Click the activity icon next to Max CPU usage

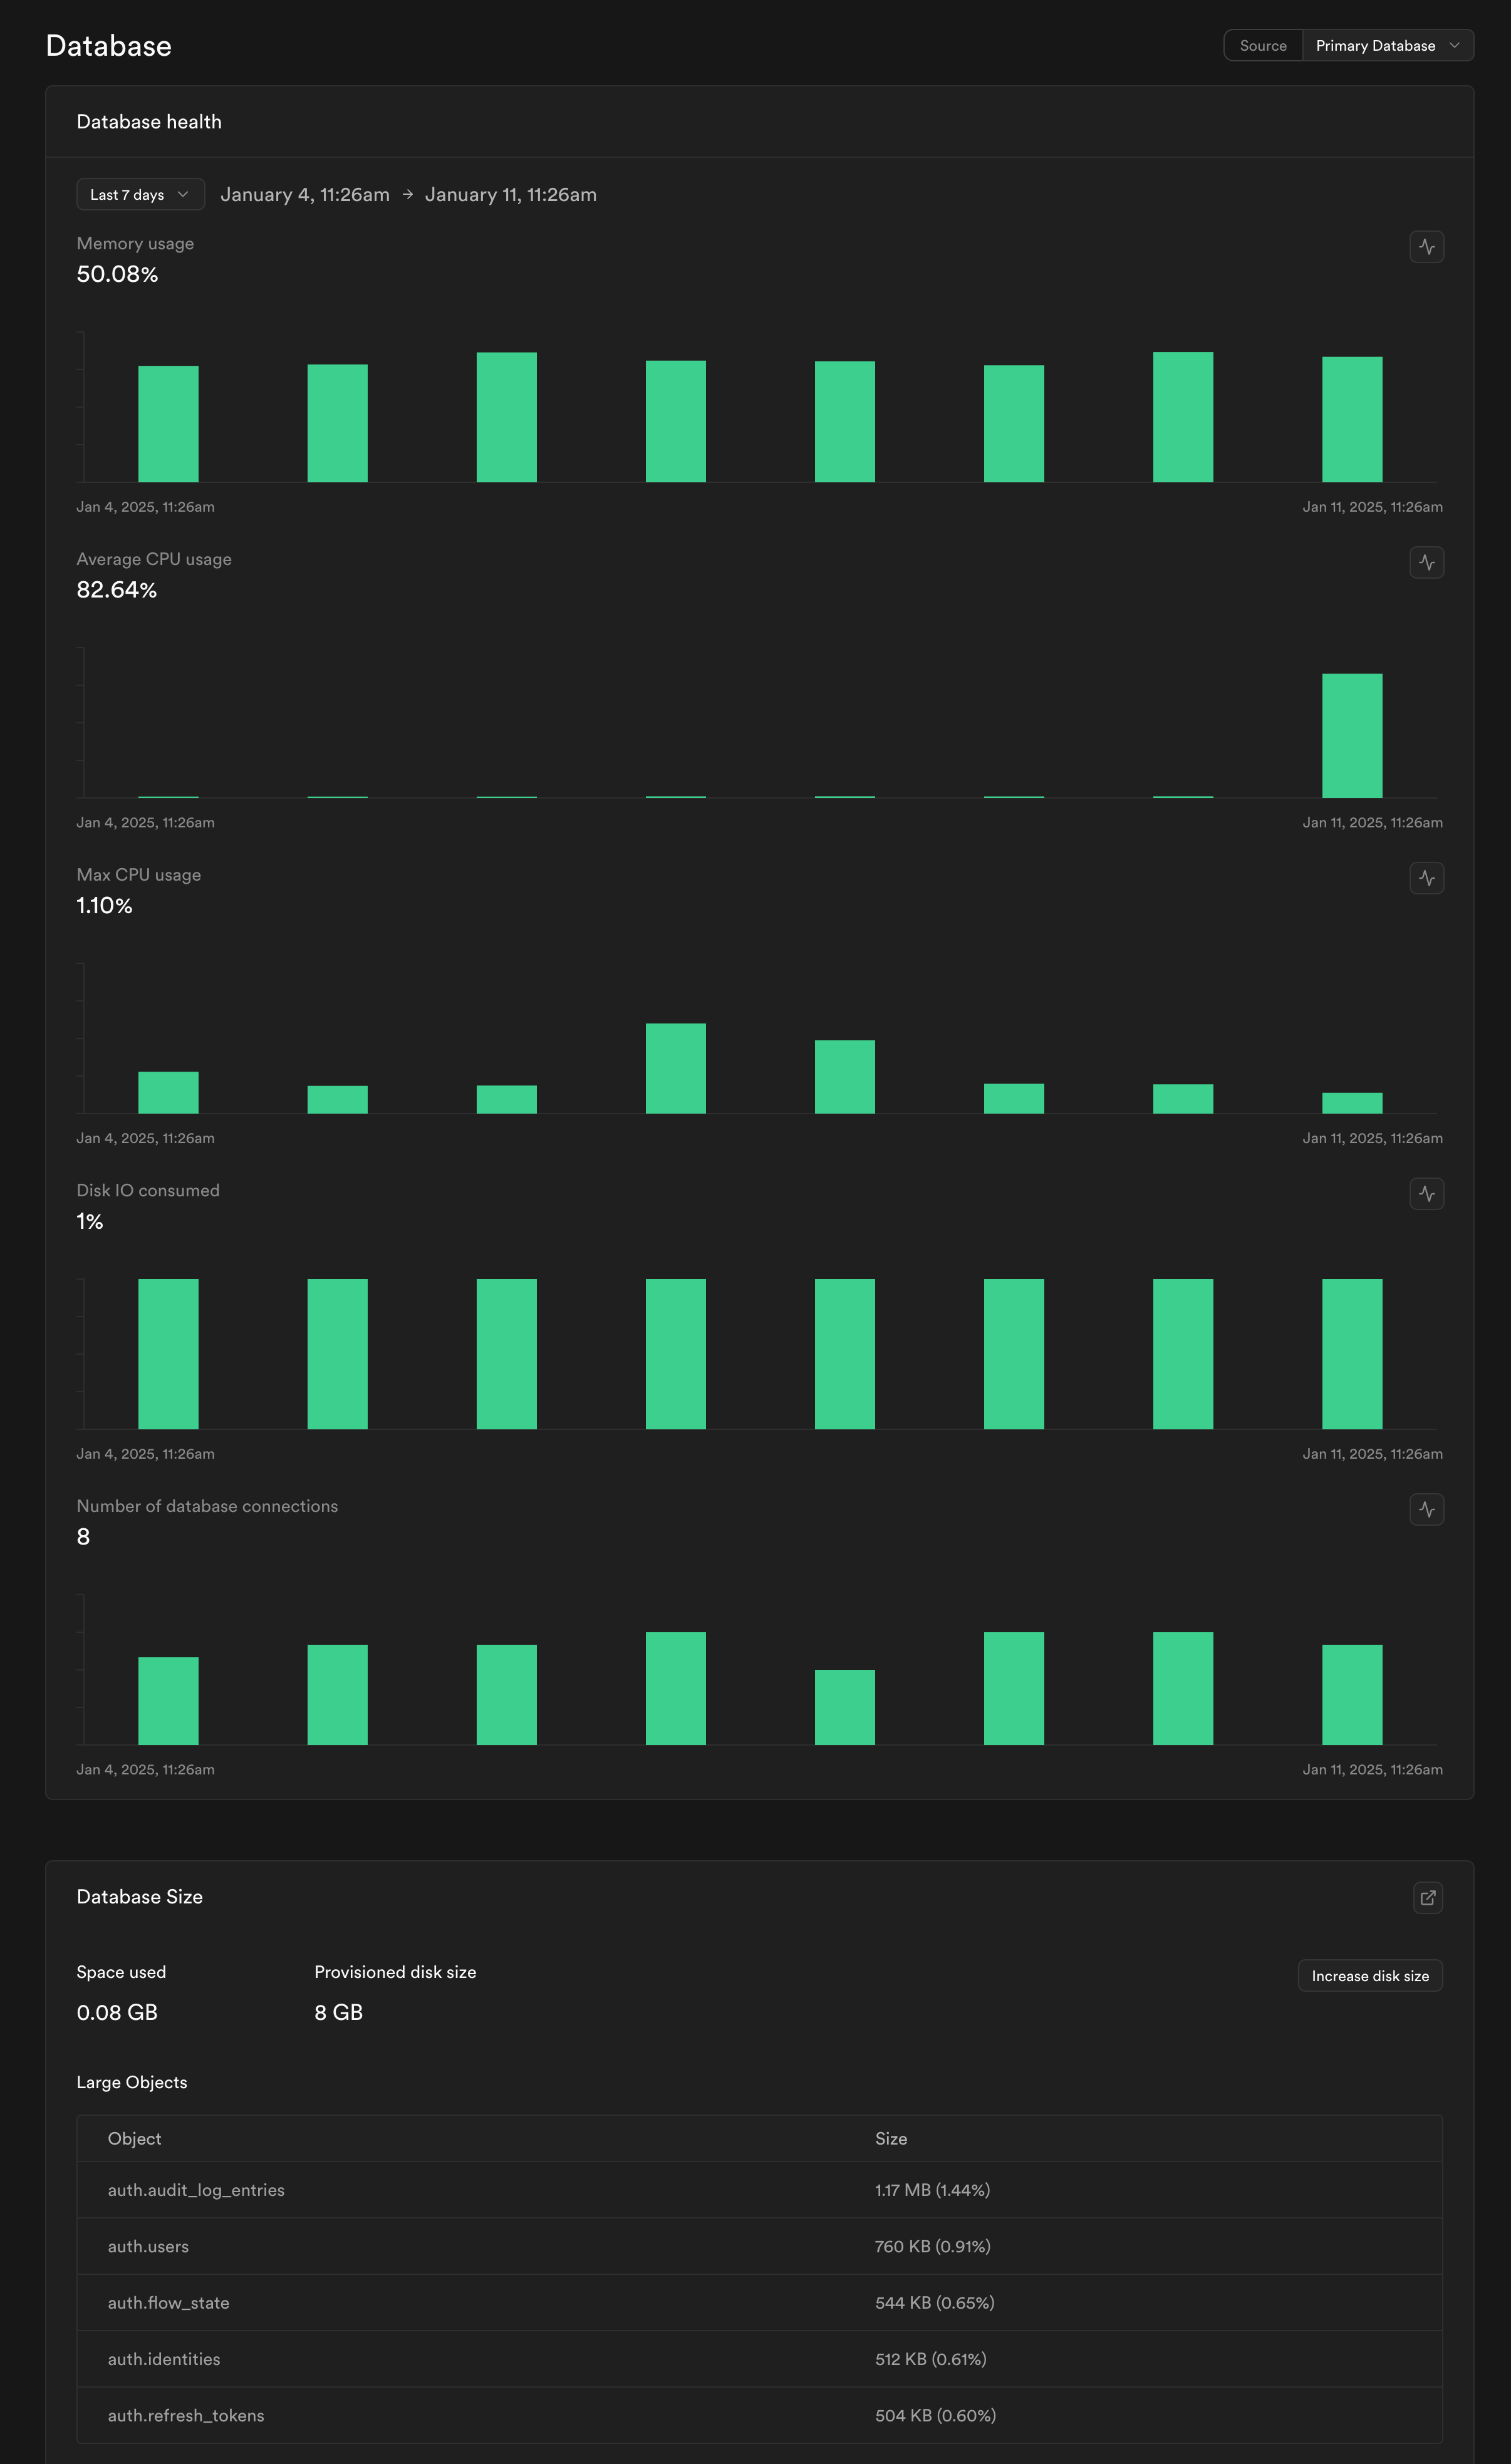point(1427,878)
